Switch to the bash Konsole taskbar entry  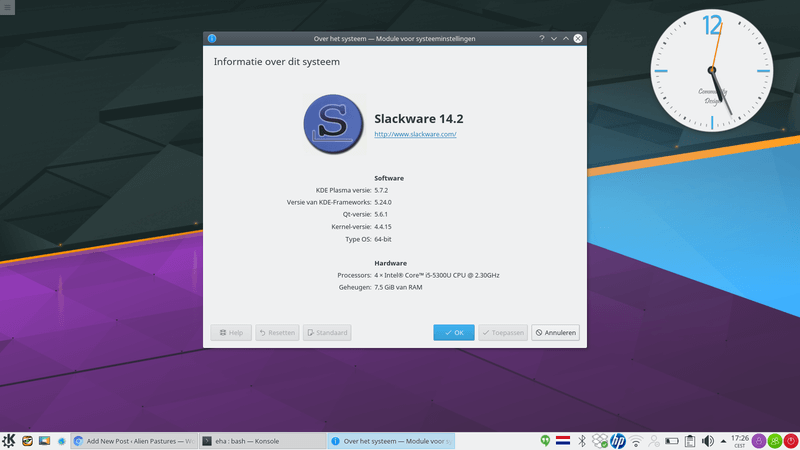click(x=260, y=440)
